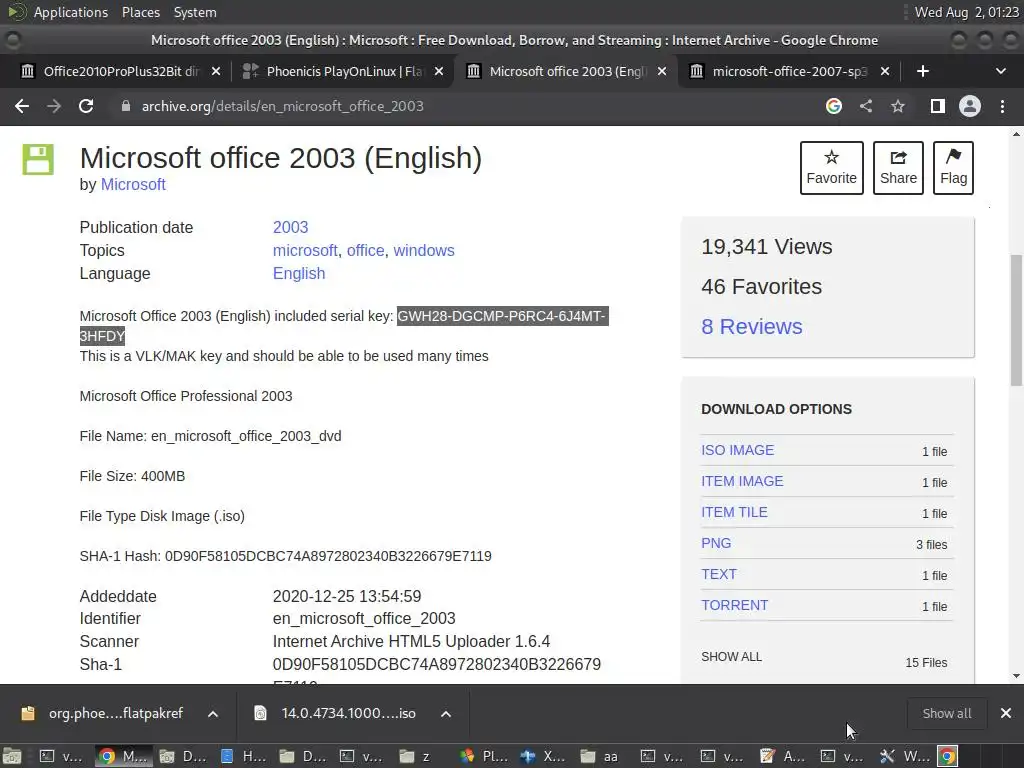Open the System menu

coord(195,12)
